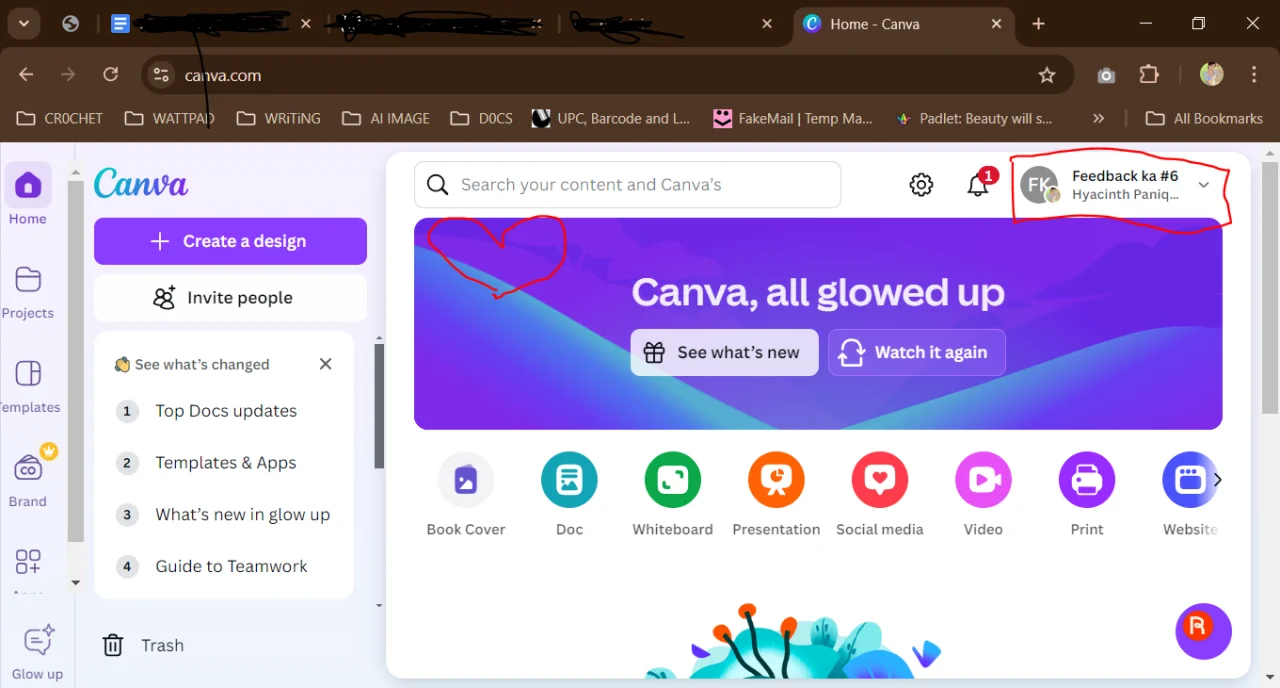Open the notifications bell

[x=978, y=185]
